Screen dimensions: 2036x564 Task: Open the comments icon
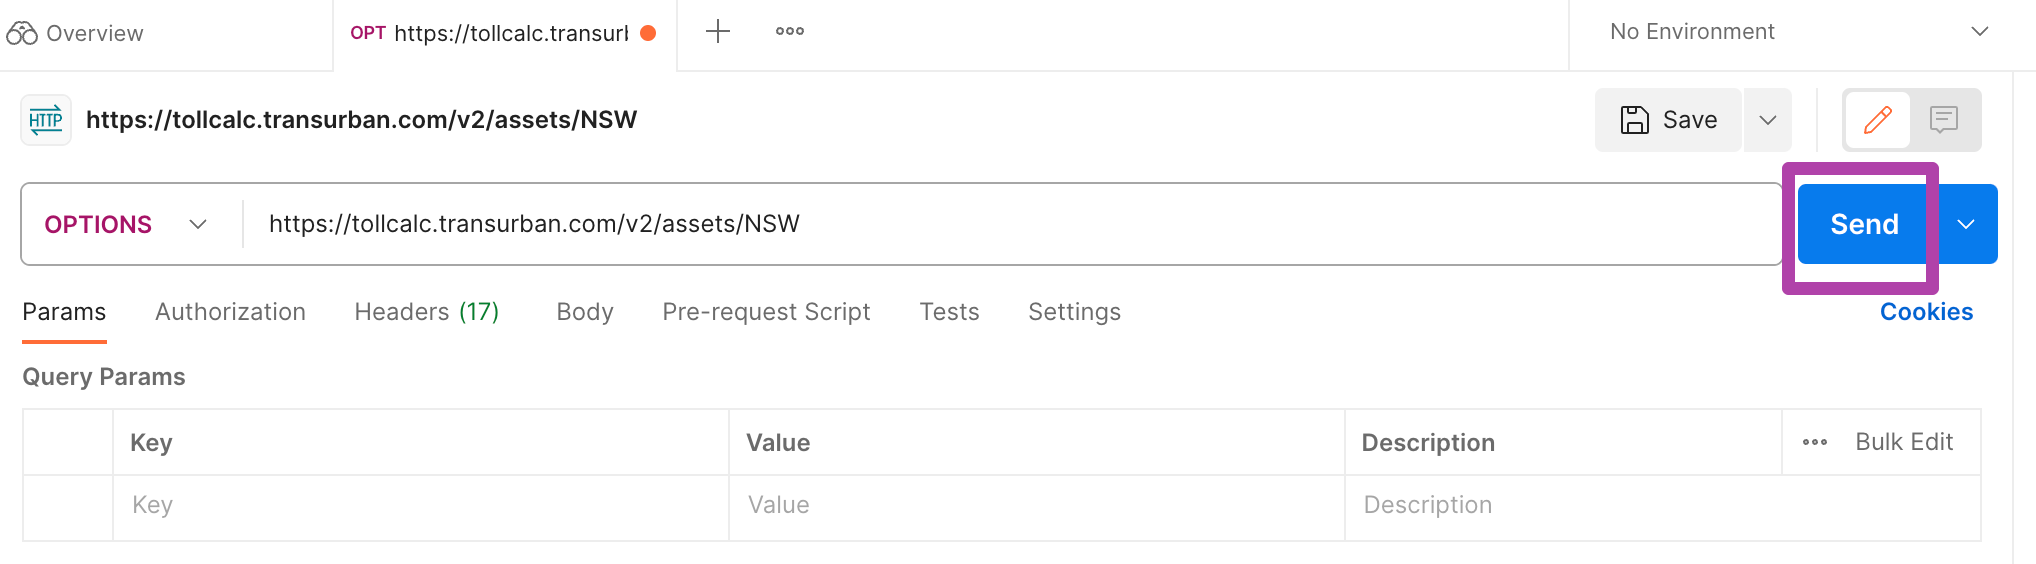click(1944, 120)
